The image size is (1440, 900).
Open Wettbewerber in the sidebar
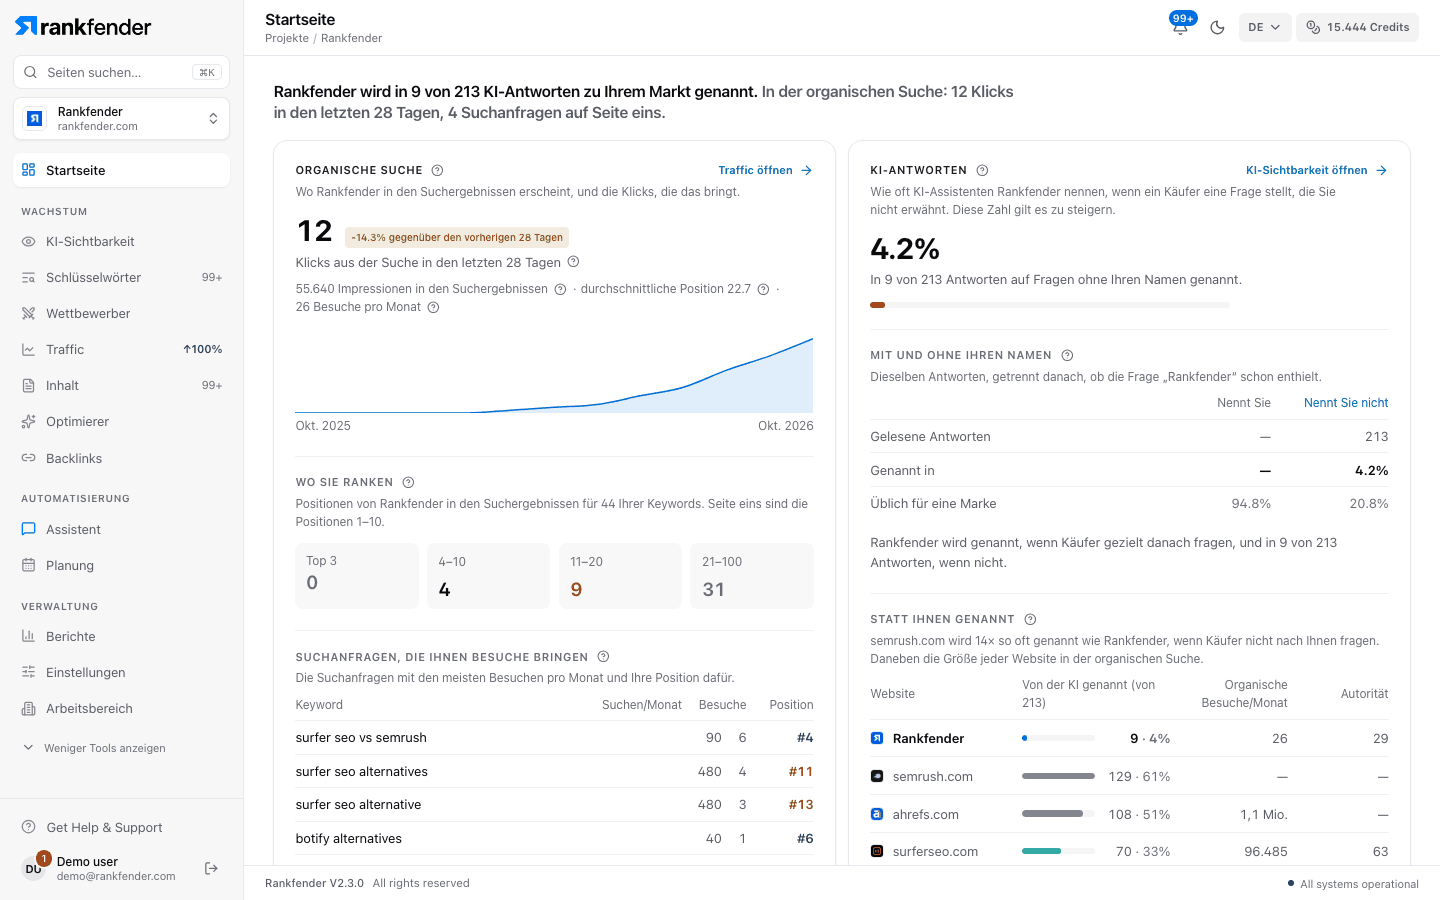click(121, 313)
